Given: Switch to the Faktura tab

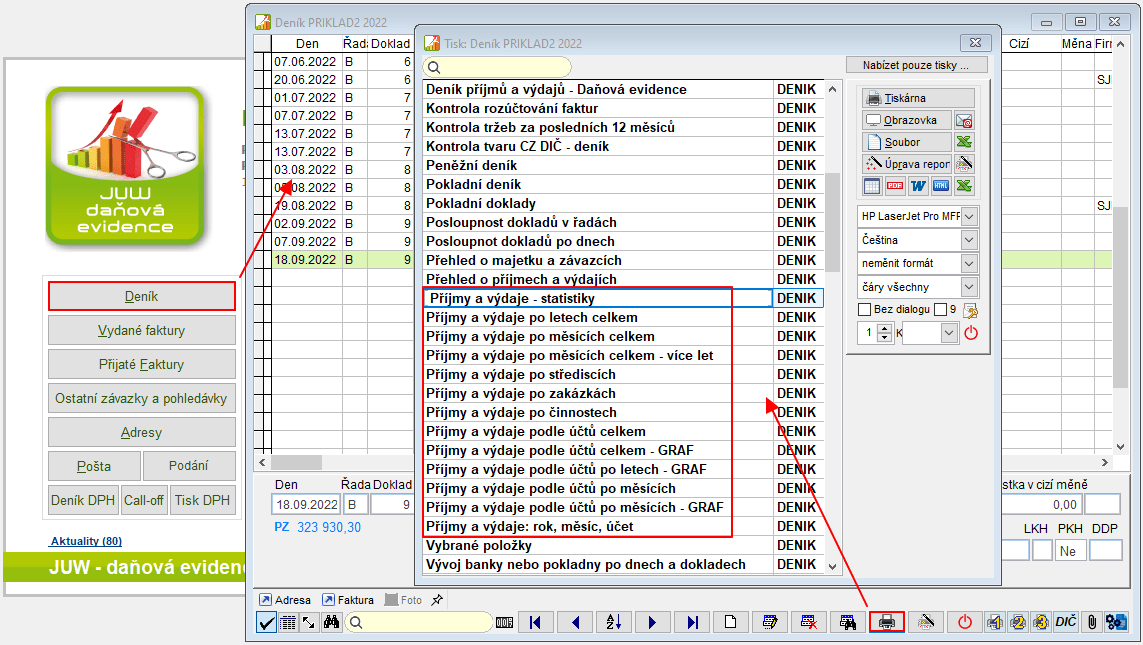Looking at the screenshot, I should click(x=348, y=600).
